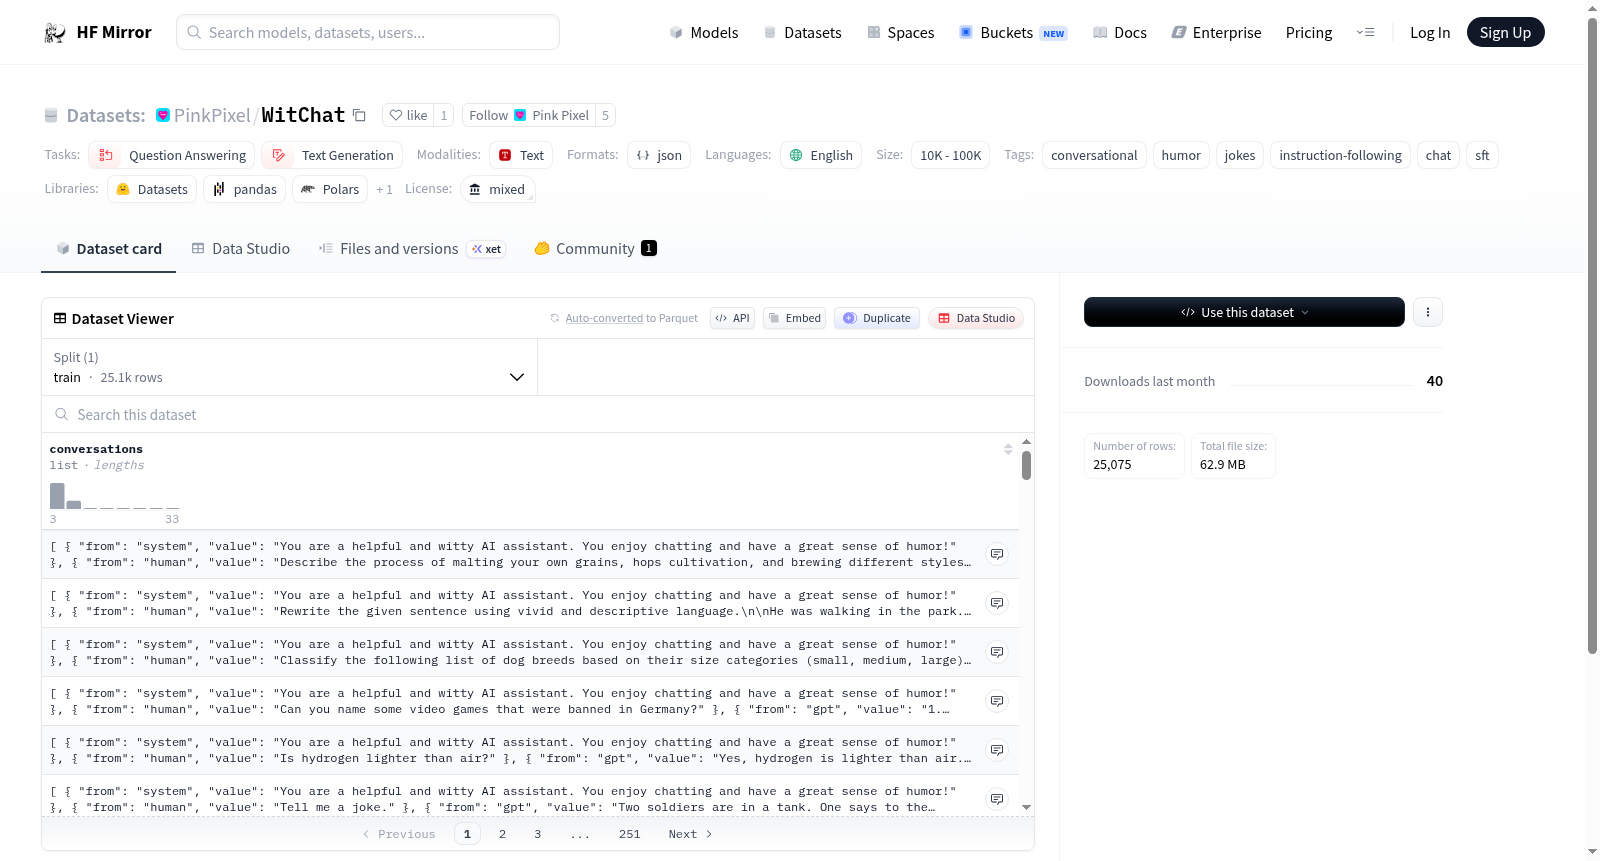Open the more navigation options menu icon

[1365, 33]
